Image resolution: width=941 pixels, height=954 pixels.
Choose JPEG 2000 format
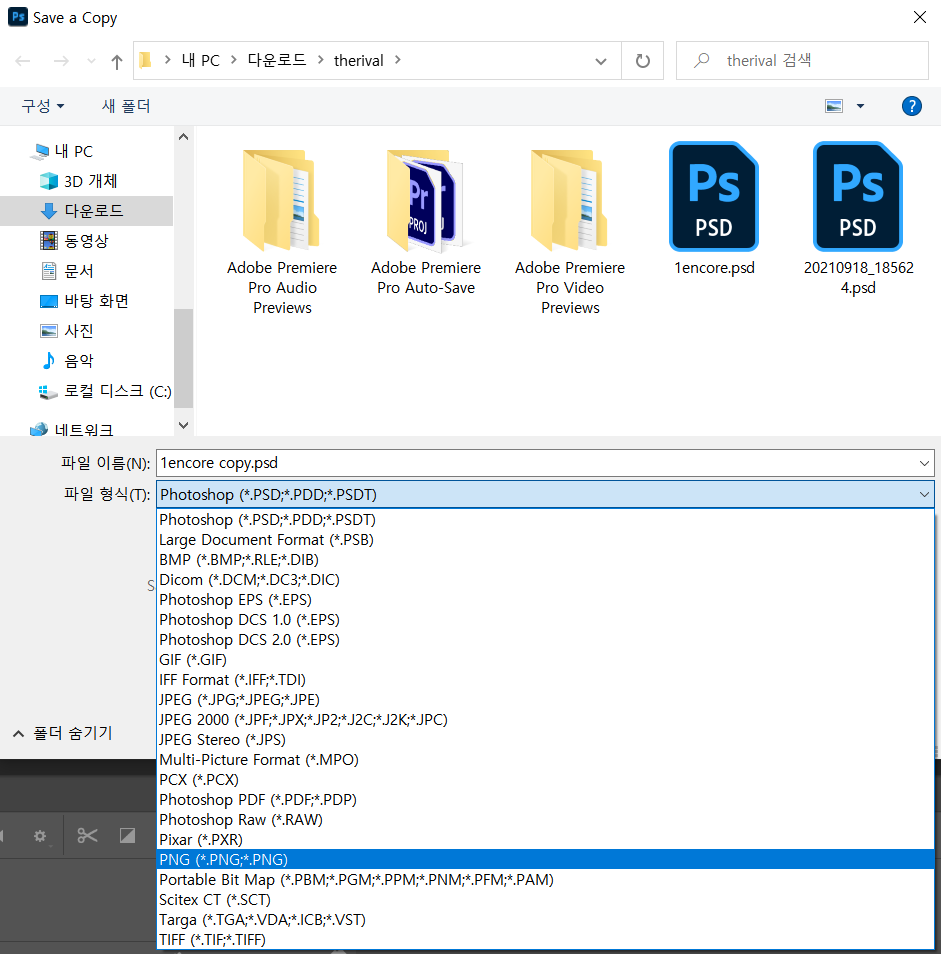(546, 720)
